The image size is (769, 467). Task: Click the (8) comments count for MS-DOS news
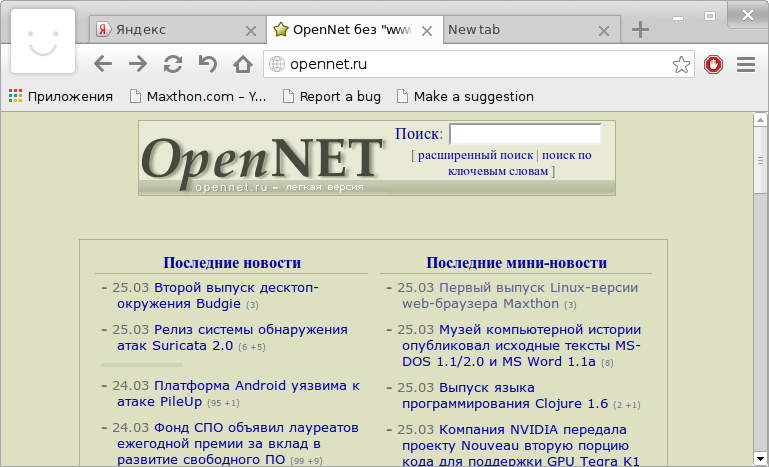click(x=607, y=363)
